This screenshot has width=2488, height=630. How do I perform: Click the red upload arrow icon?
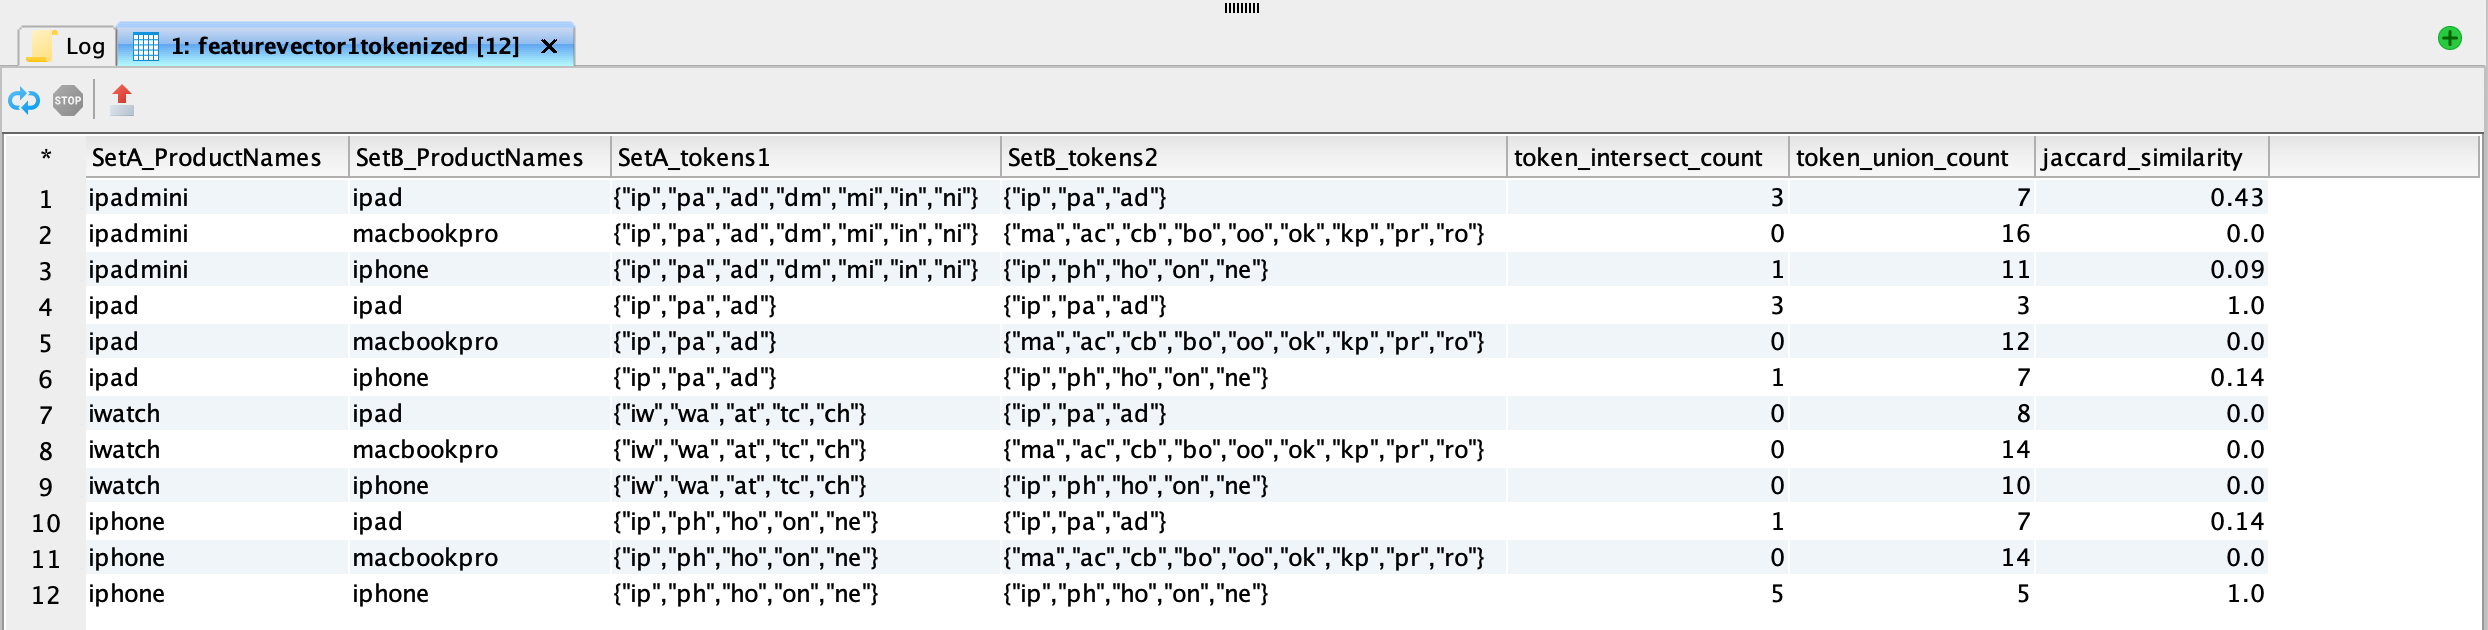122,100
